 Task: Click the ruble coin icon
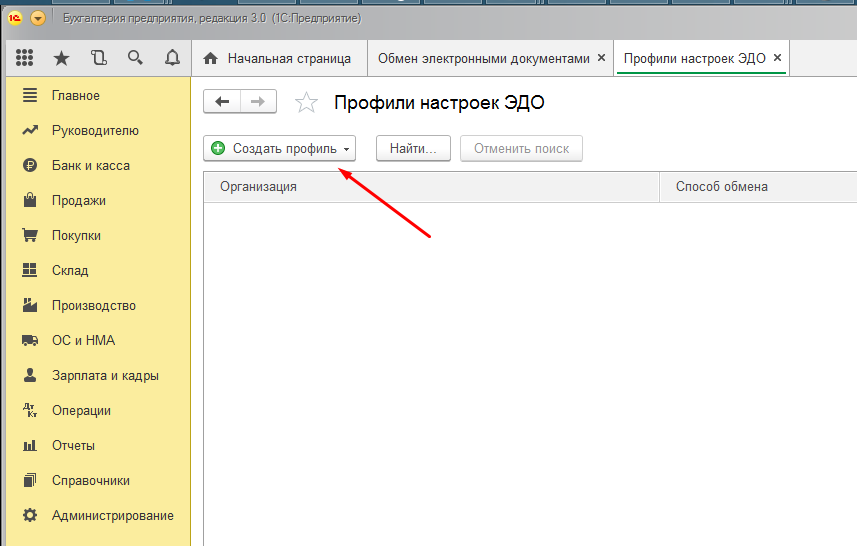[30, 165]
